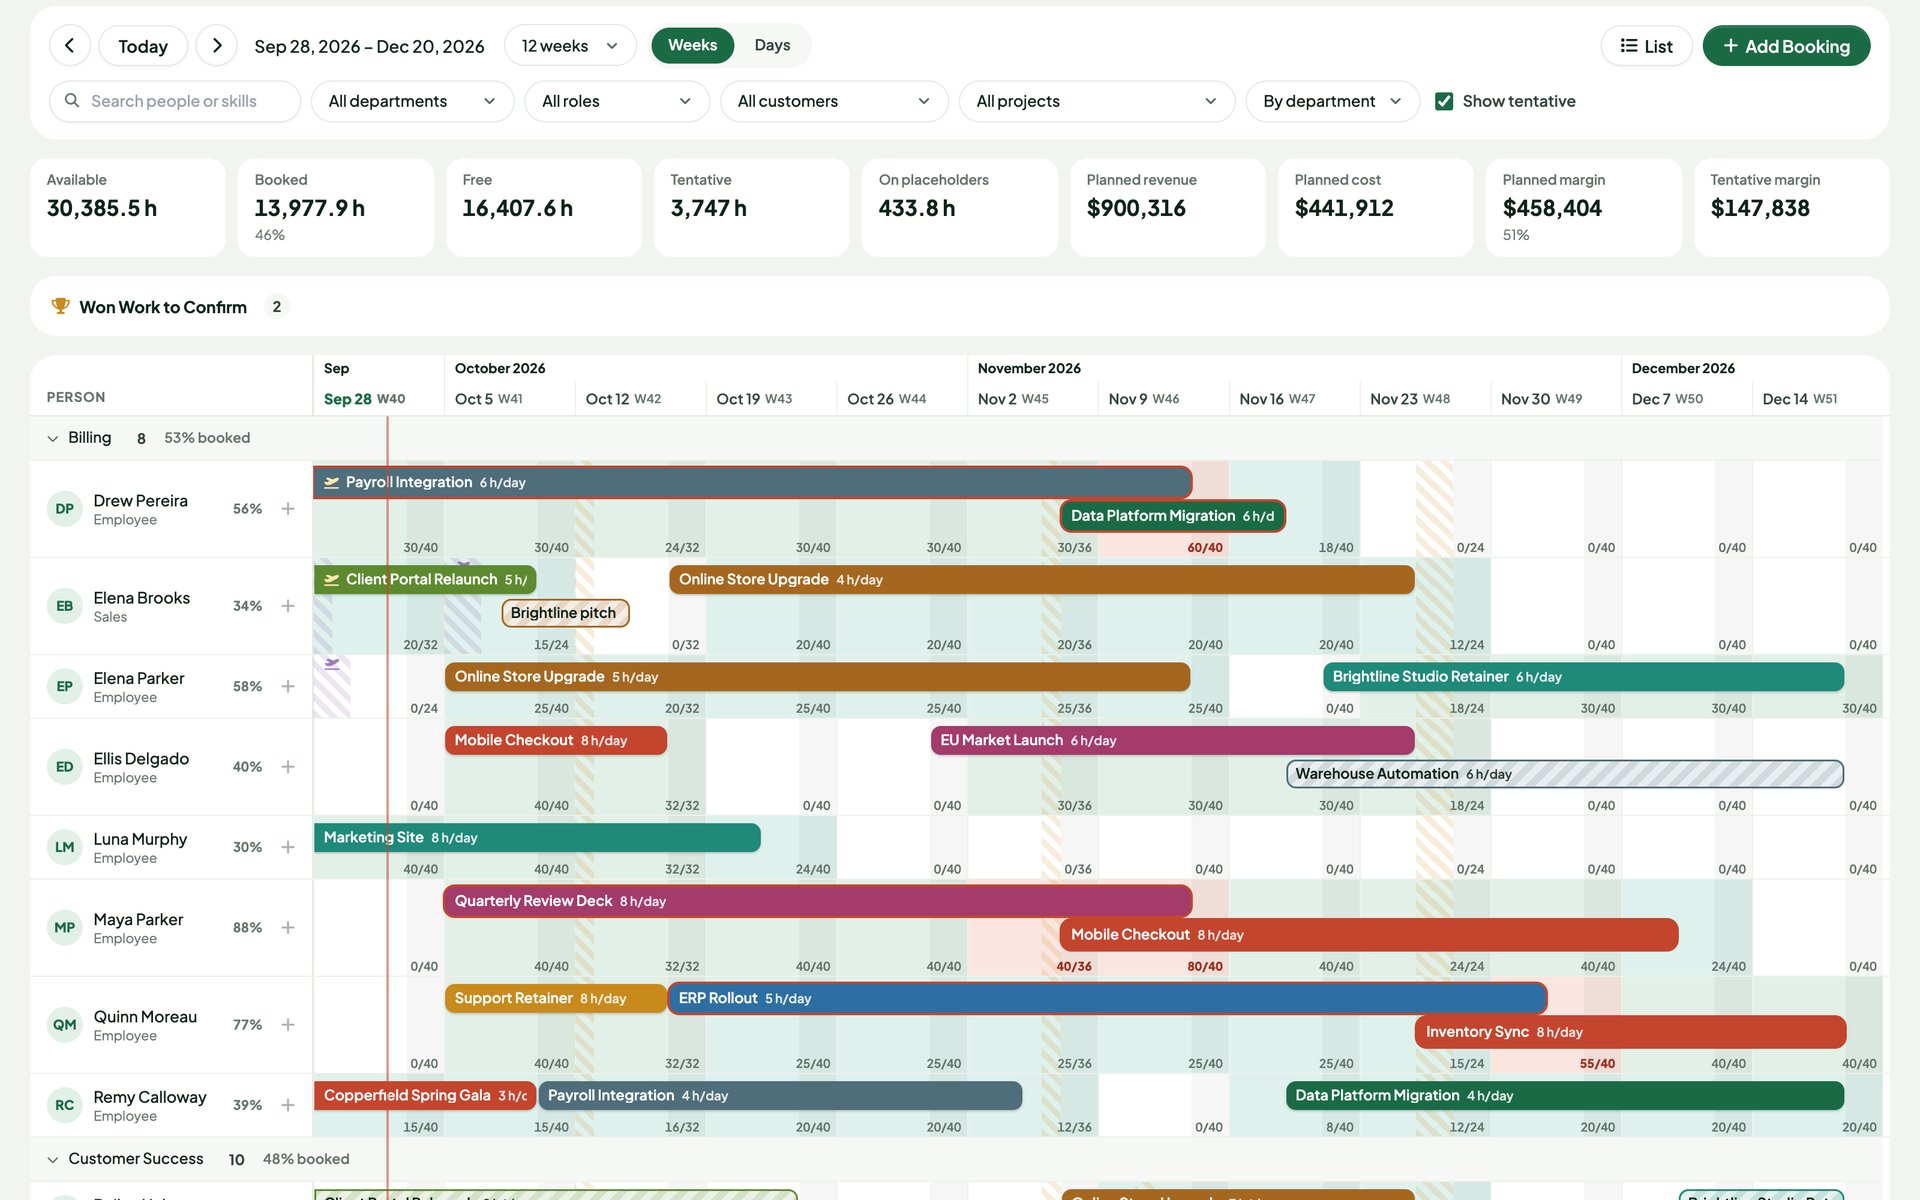Open the Warehouse Automation placeholder booking
The image size is (1920, 1200).
tap(1565, 774)
